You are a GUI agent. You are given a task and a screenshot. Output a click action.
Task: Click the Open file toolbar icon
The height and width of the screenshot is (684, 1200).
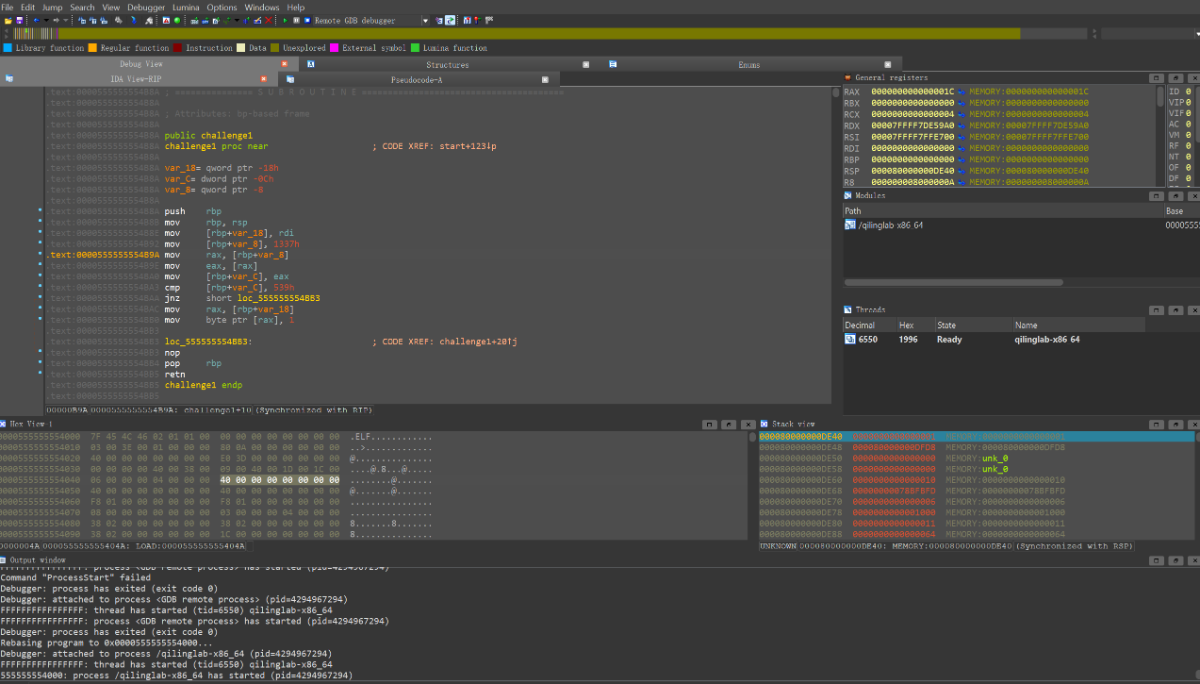coord(7,20)
